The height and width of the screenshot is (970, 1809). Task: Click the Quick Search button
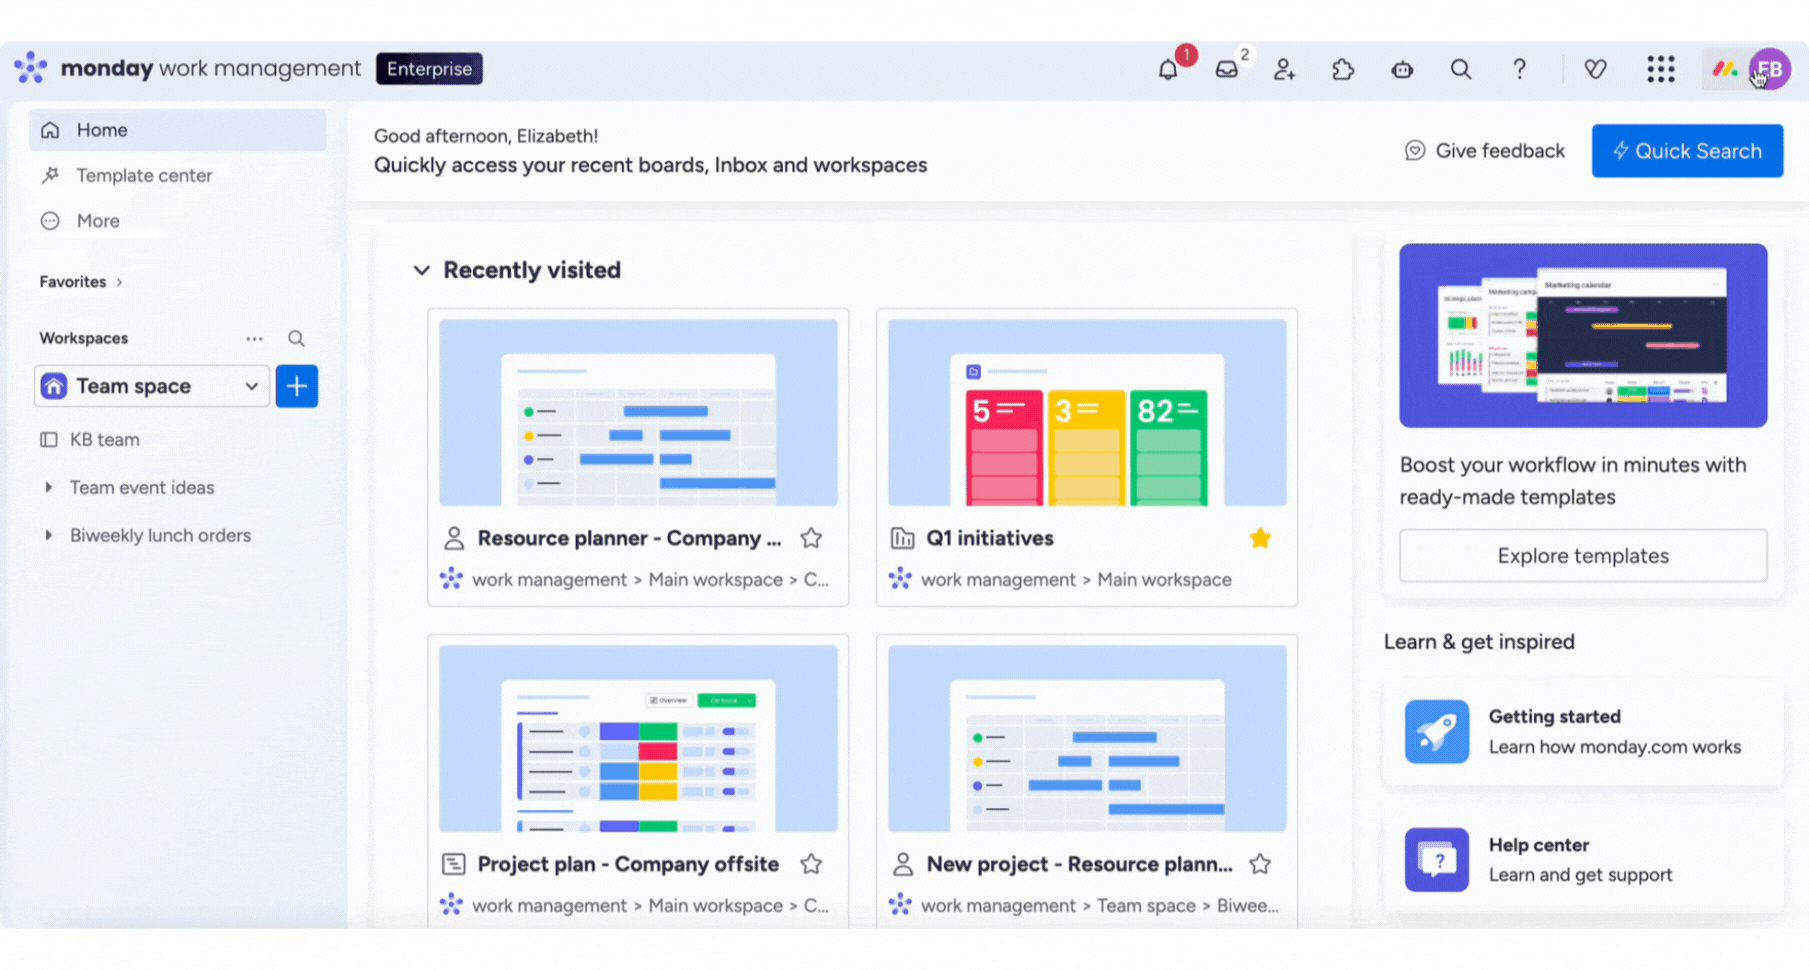(1687, 151)
